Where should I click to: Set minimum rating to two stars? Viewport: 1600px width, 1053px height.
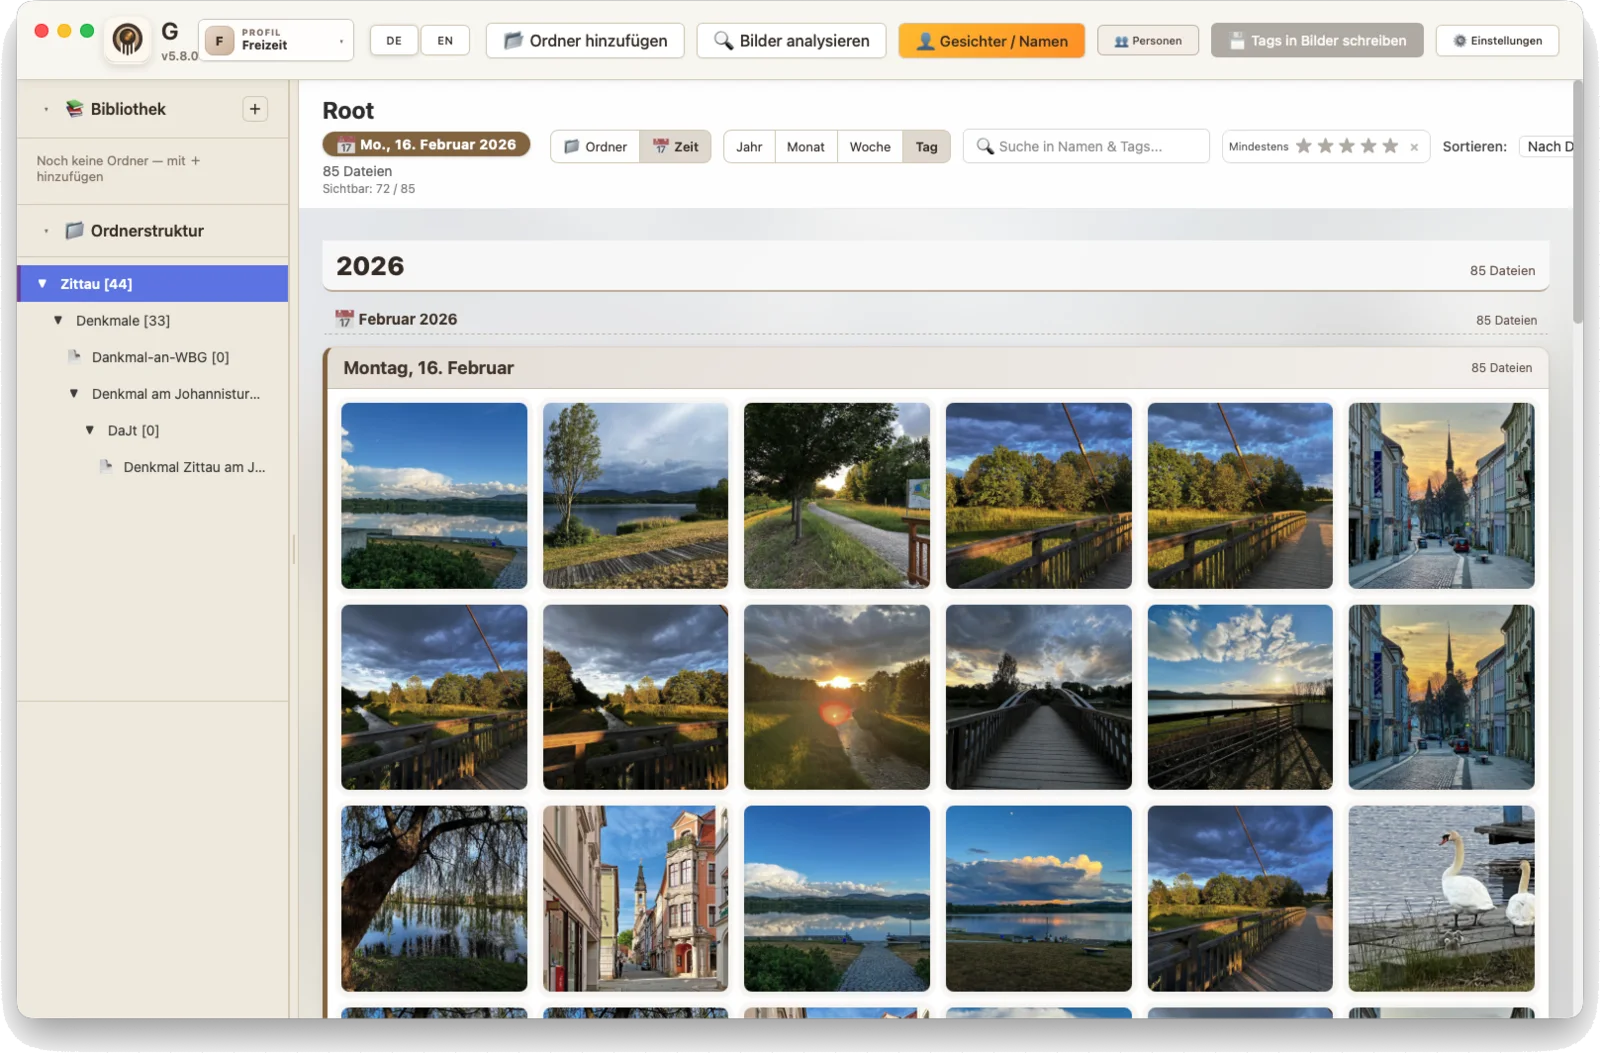point(1326,146)
